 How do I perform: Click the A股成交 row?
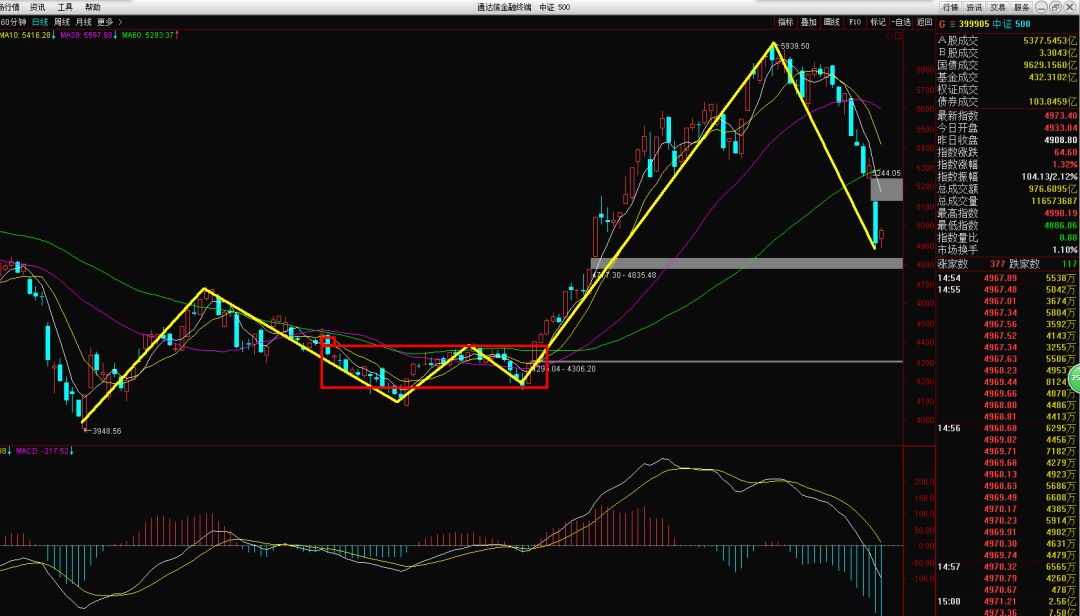click(x=1007, y=41)
